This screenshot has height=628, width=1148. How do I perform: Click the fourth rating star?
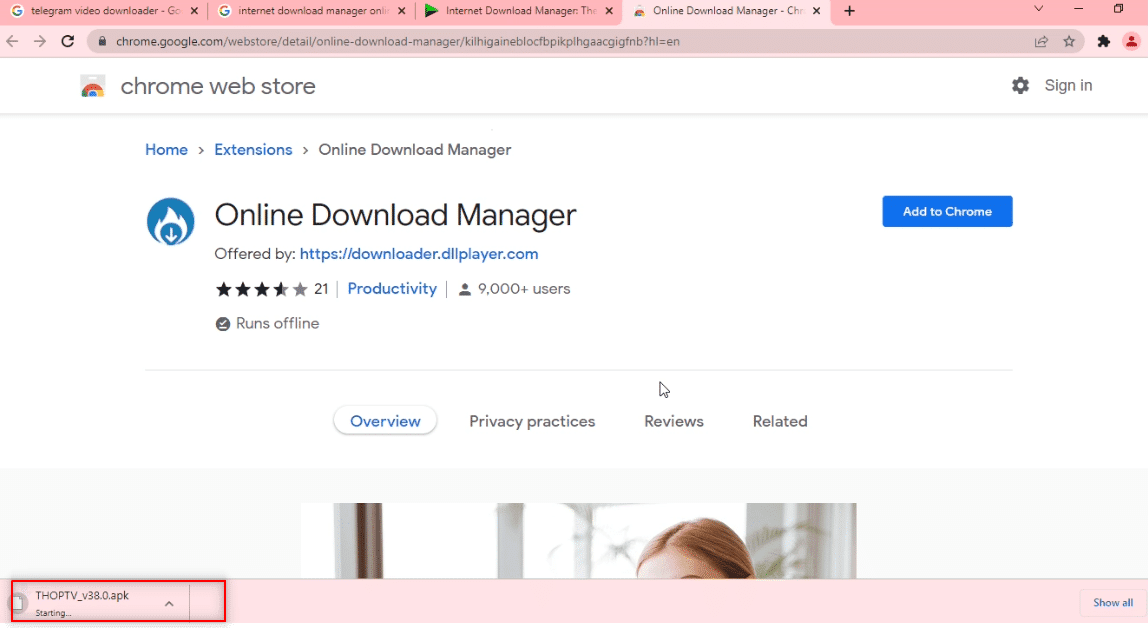click(x=280, y=288)
